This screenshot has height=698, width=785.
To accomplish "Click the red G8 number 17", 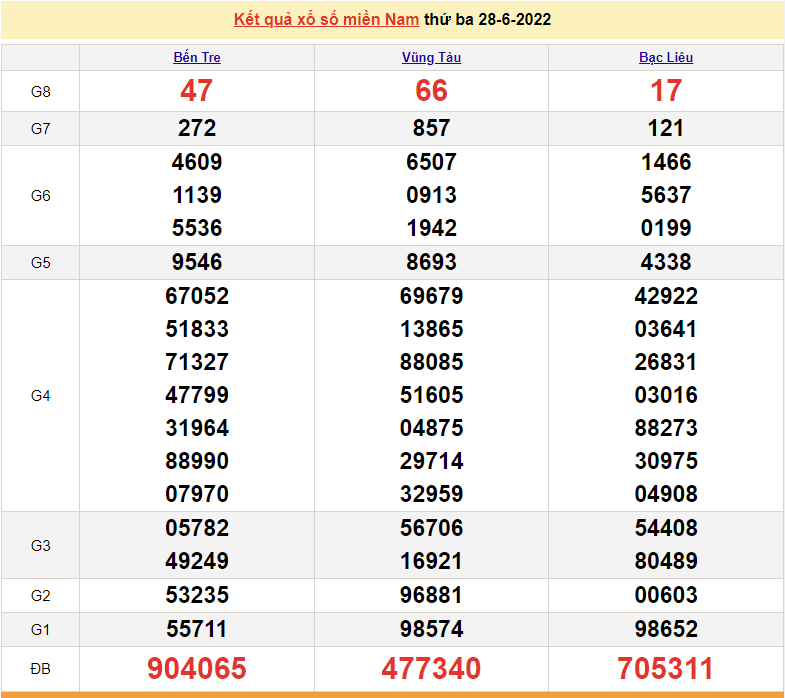I will [666, 91].
